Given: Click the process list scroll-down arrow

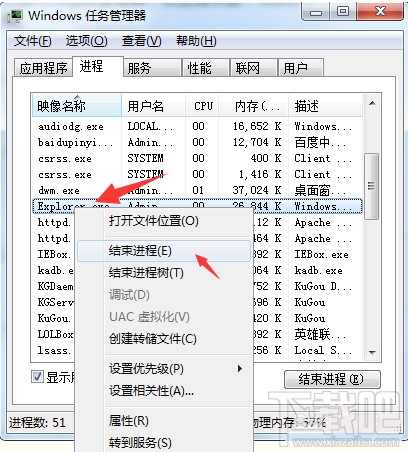Looking at the screenshot, I should click(372, 352).
